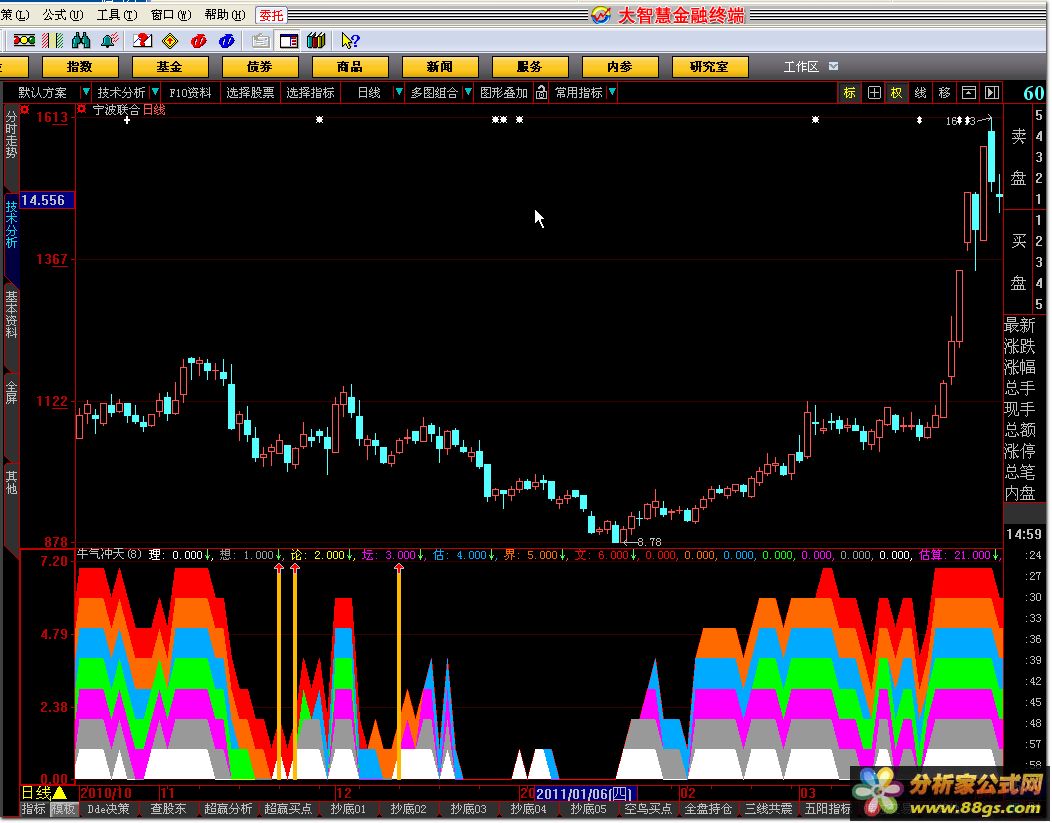1052x823 pixels.
Task: Click 选择指标 in the chart toolbar
Action: tap(310, 93)
